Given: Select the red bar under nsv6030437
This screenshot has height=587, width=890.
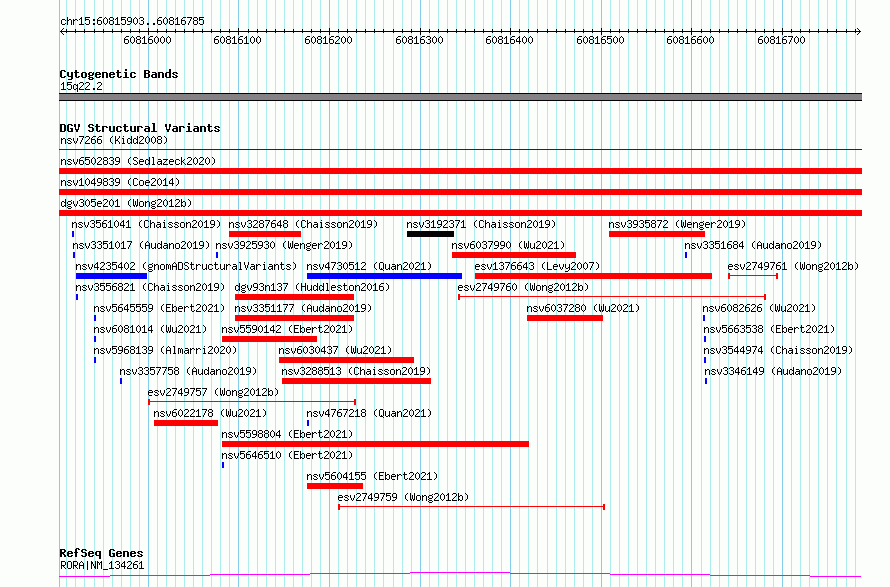Looking at the screenshot, I should tap(346, 360).
